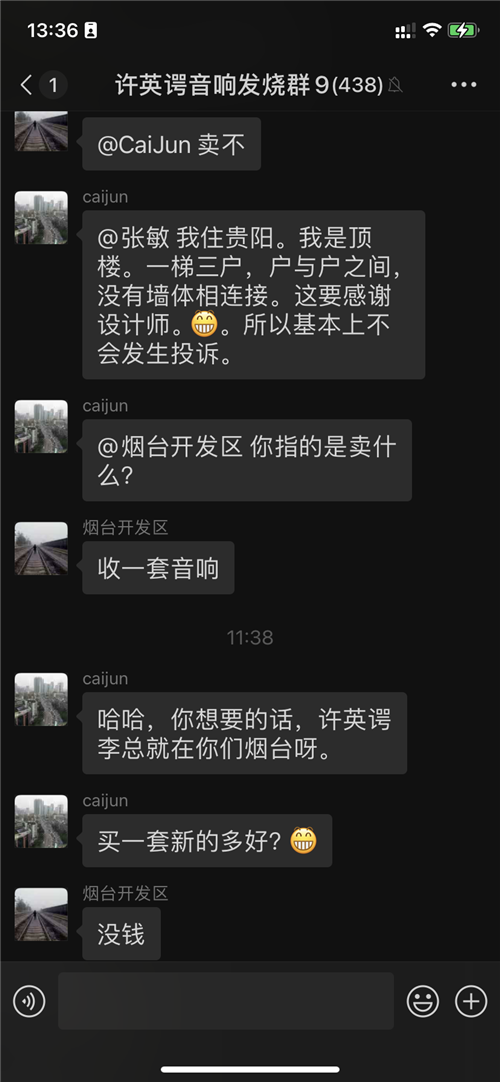The height and width of the screenshot is (1082, 500).
Task: Tap the battery icon in status bar
Action: [x=462, y=30]
